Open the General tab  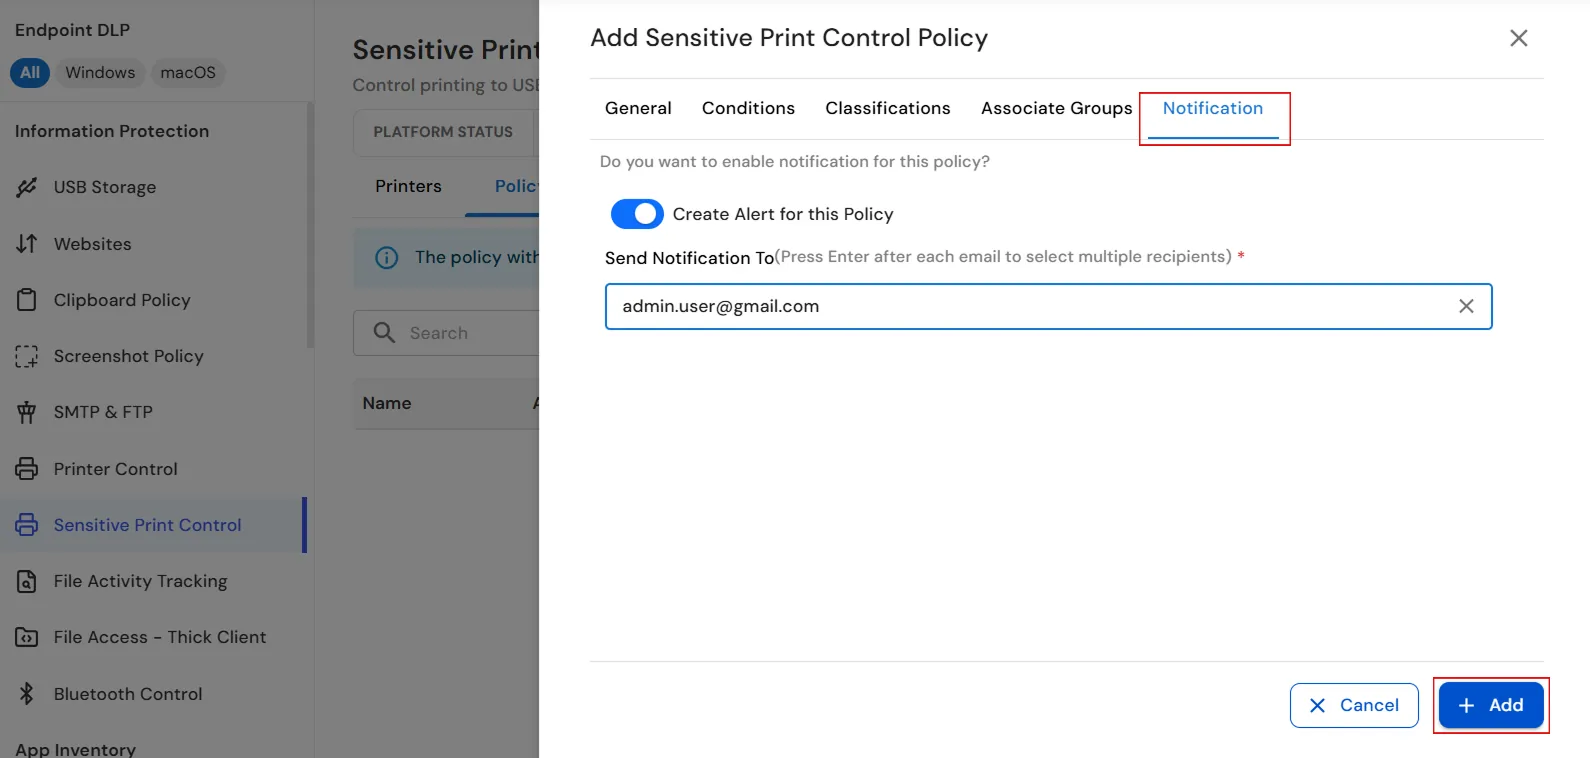click(x=638, y=108)
